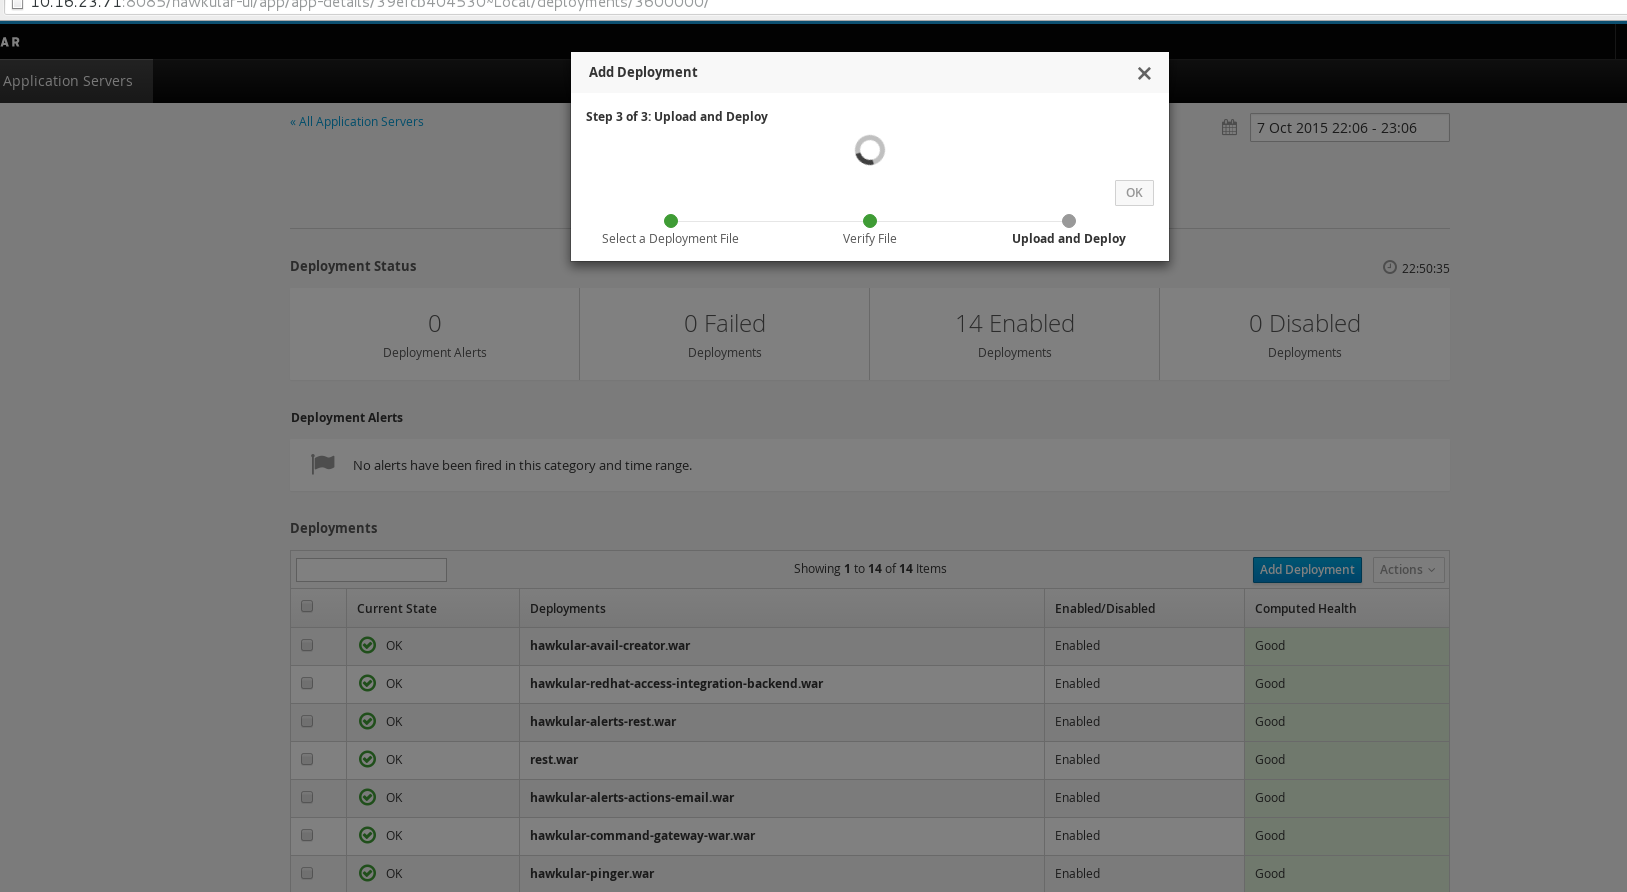Select the rest.war row checkbox
Viewport: 1627px width, 892px height.
tap(307, 759)
